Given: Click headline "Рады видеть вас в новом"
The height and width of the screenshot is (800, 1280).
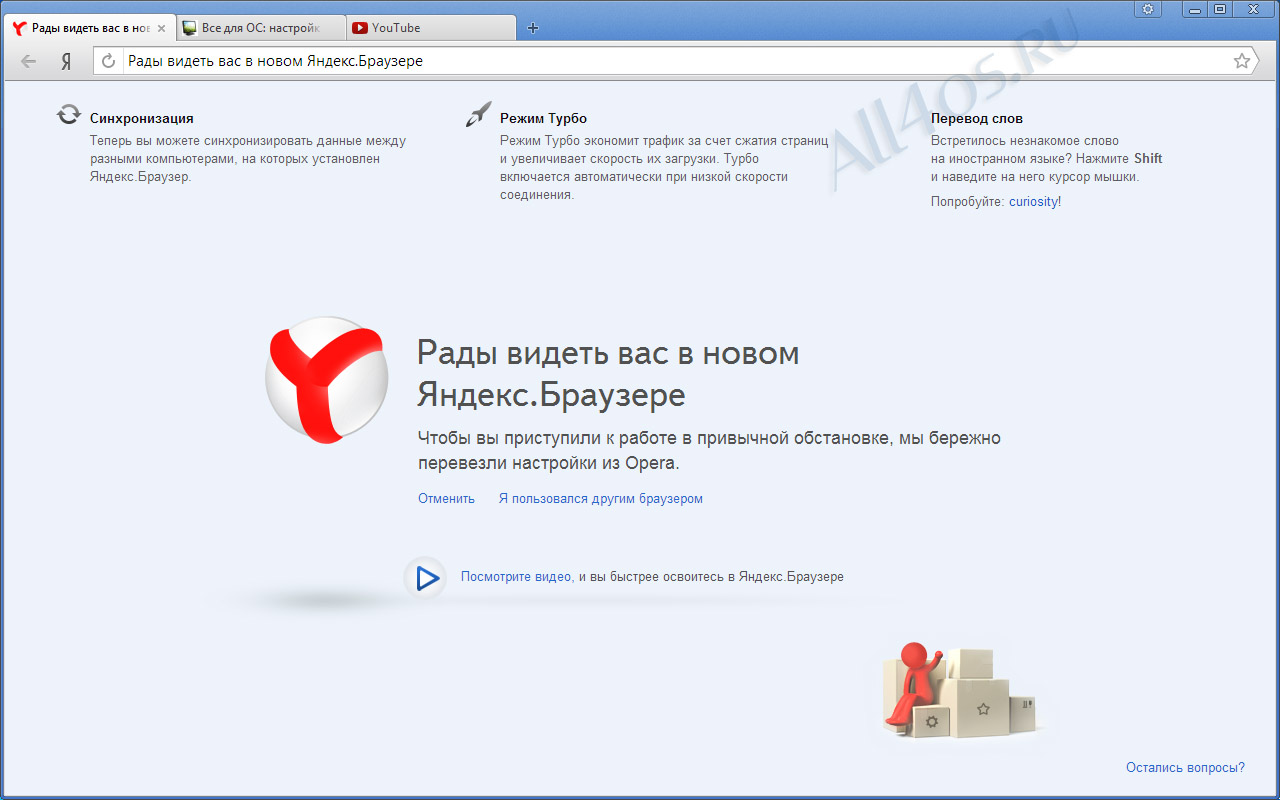Looking at the screenshot, I should 608,353.
